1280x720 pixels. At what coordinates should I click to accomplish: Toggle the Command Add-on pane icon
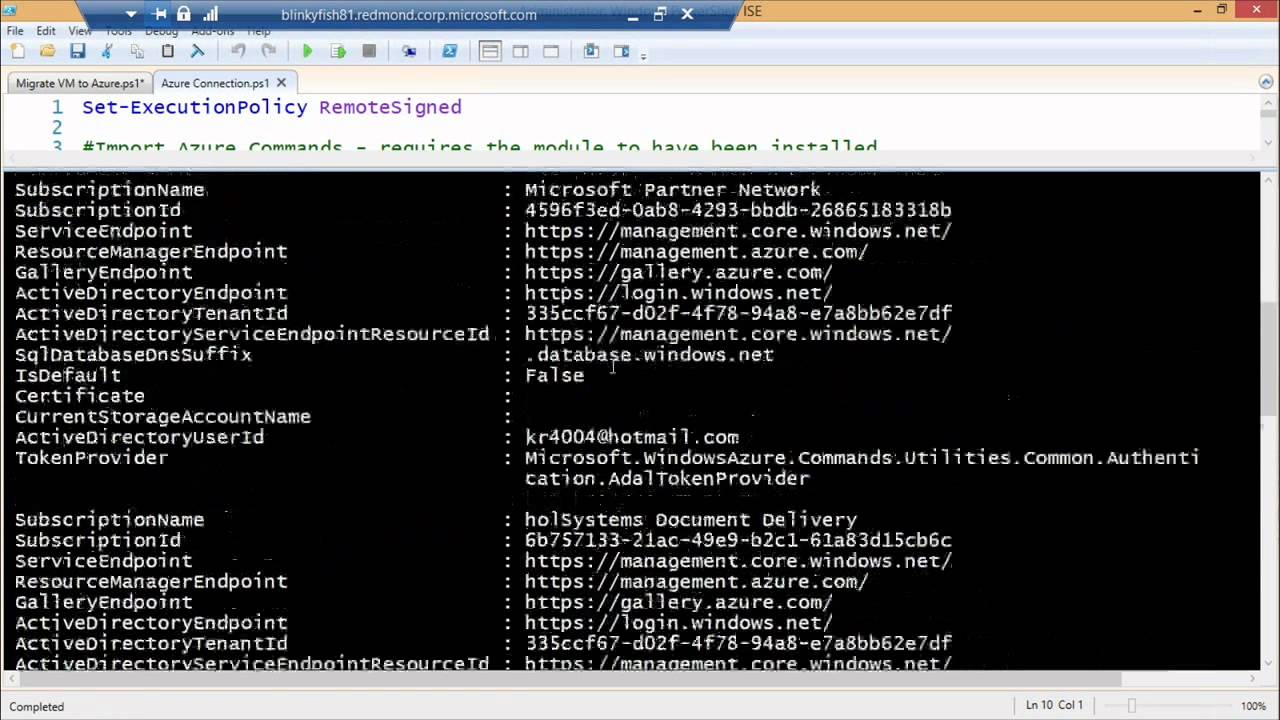click(621, 51)
